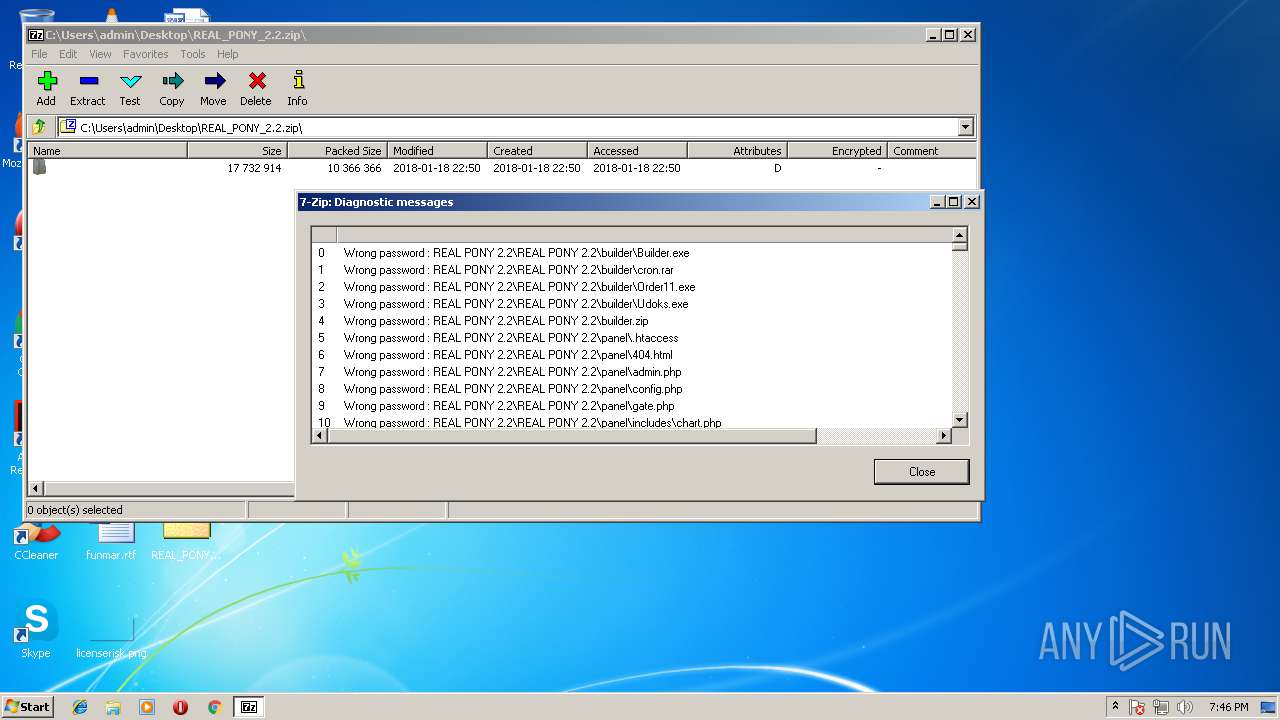The image size is (1280, 720).
Task: Select message for panel\.htaccess
Action: pyautogui.click(x=632, y=338)
